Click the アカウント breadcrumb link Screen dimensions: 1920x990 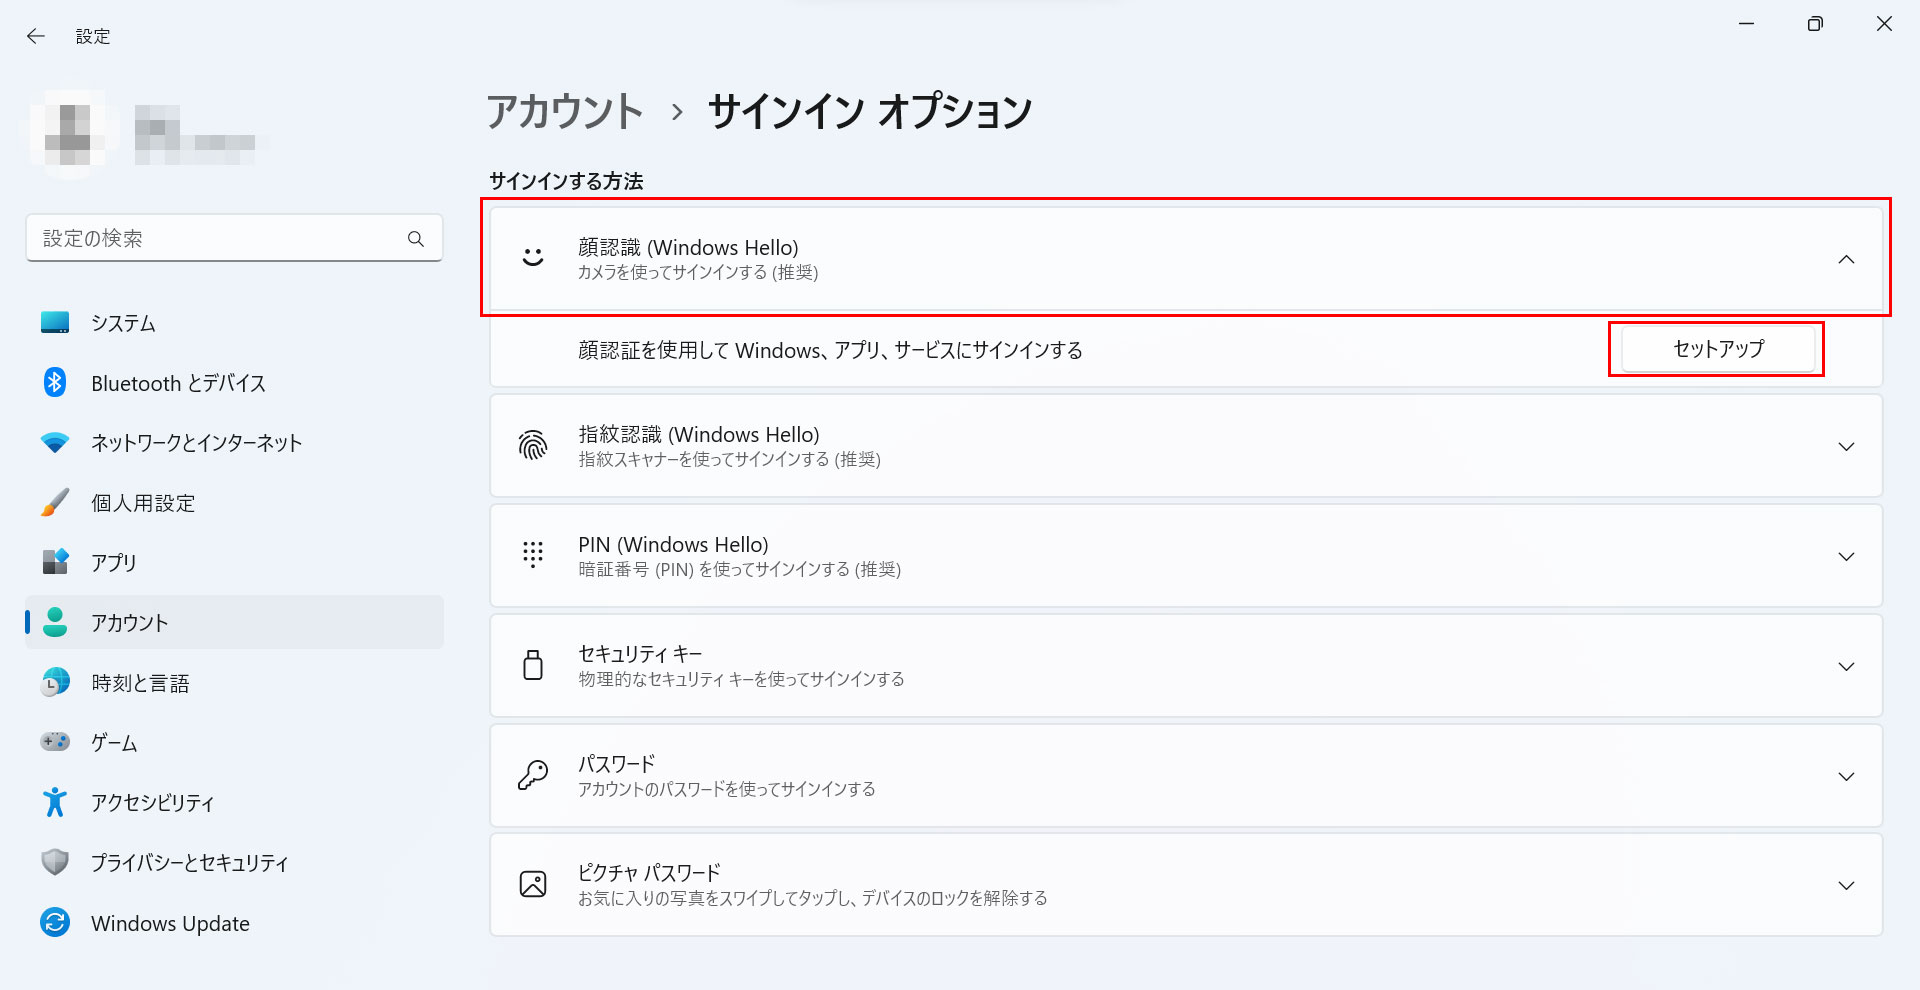pyautogui.click(x=565, y=111)
